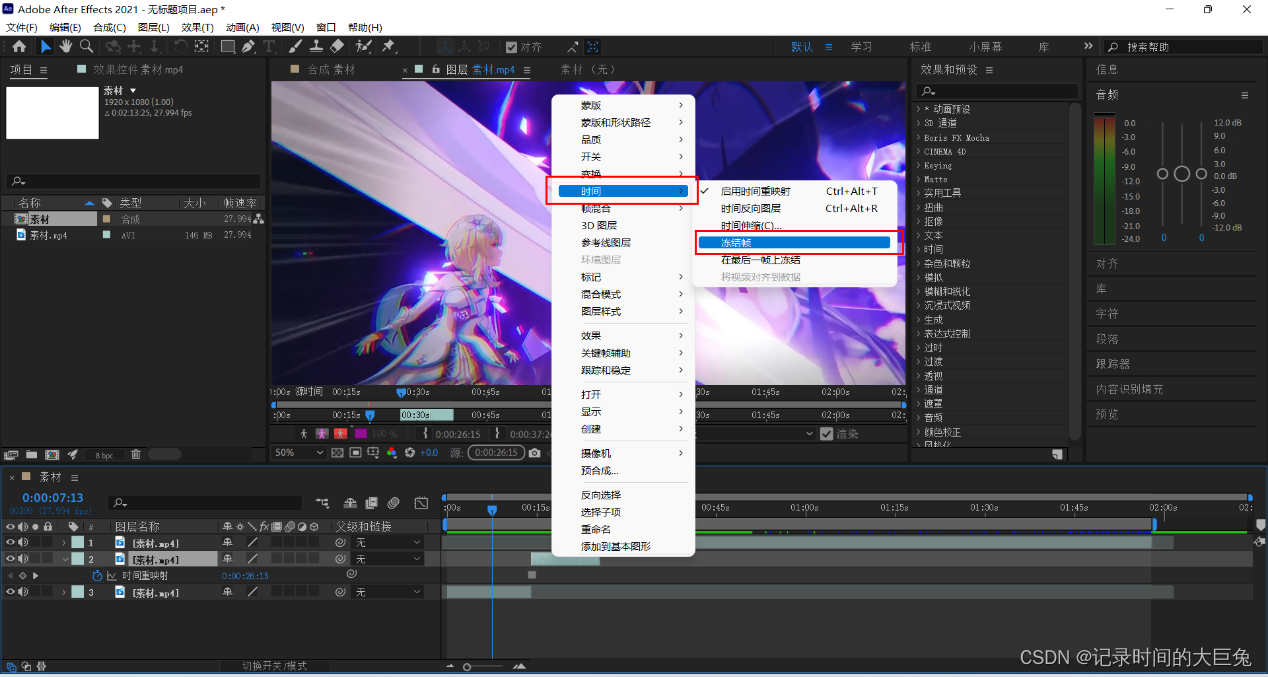The image size is (1268, 677).
Task: Click timeline current time 0:00:07:13
Action: (x=53, y=498)
